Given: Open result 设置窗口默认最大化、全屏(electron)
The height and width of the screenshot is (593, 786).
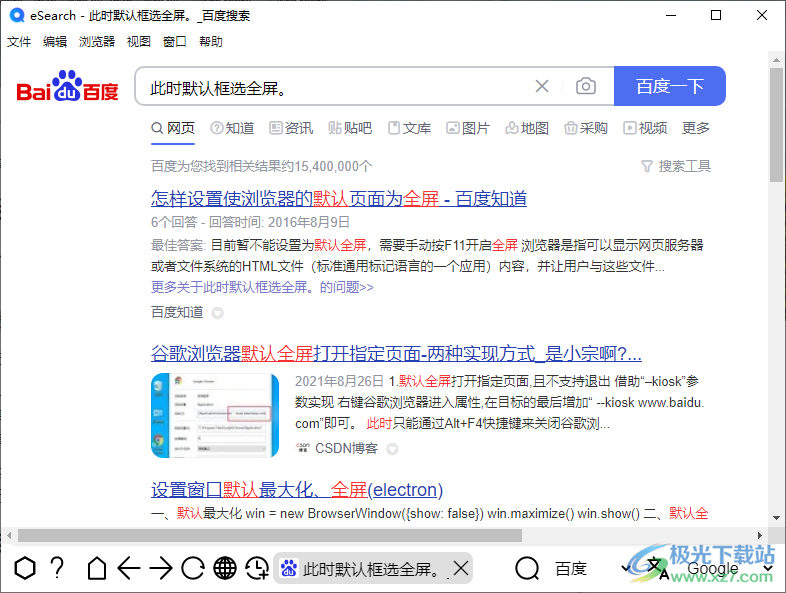Looking at the screenshot, I should pos(297,490).
